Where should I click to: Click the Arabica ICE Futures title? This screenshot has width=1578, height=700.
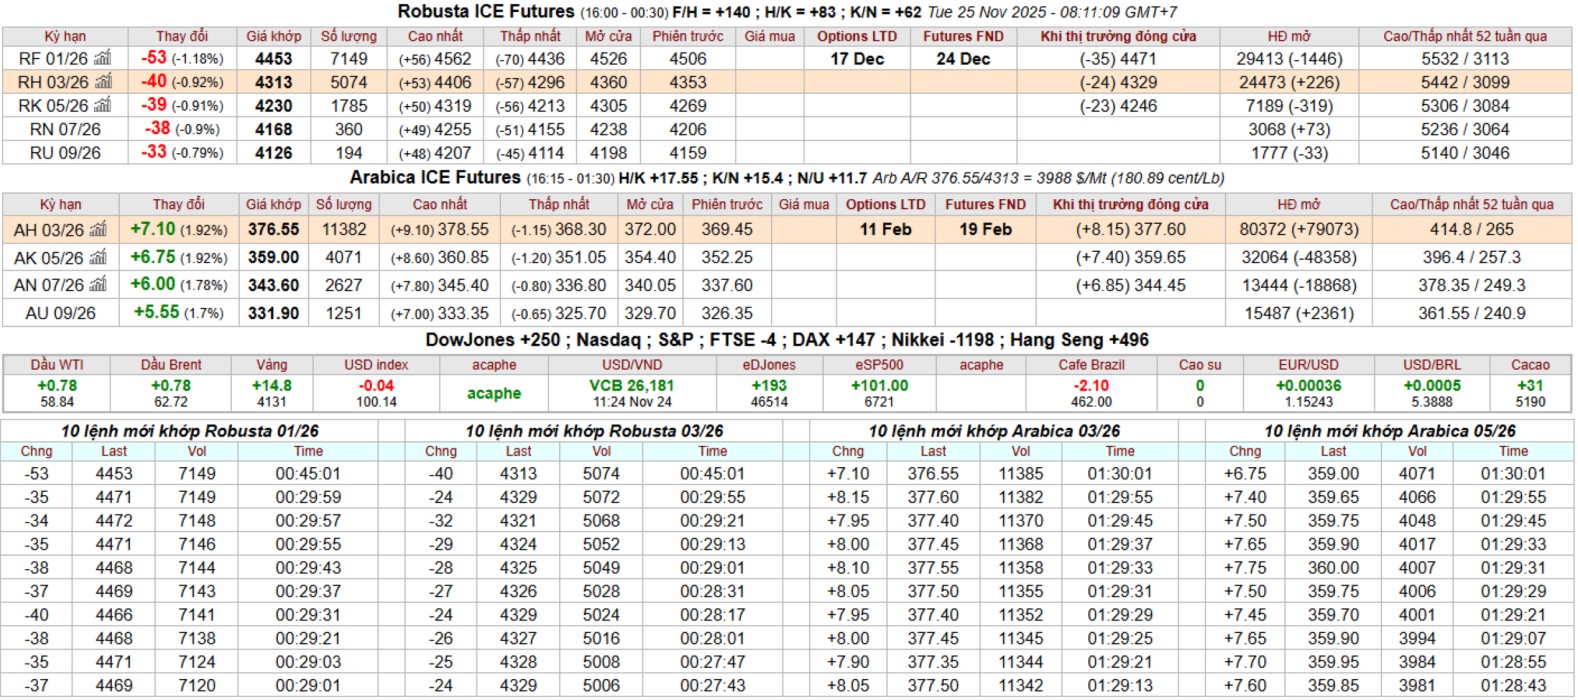point(435,178)
